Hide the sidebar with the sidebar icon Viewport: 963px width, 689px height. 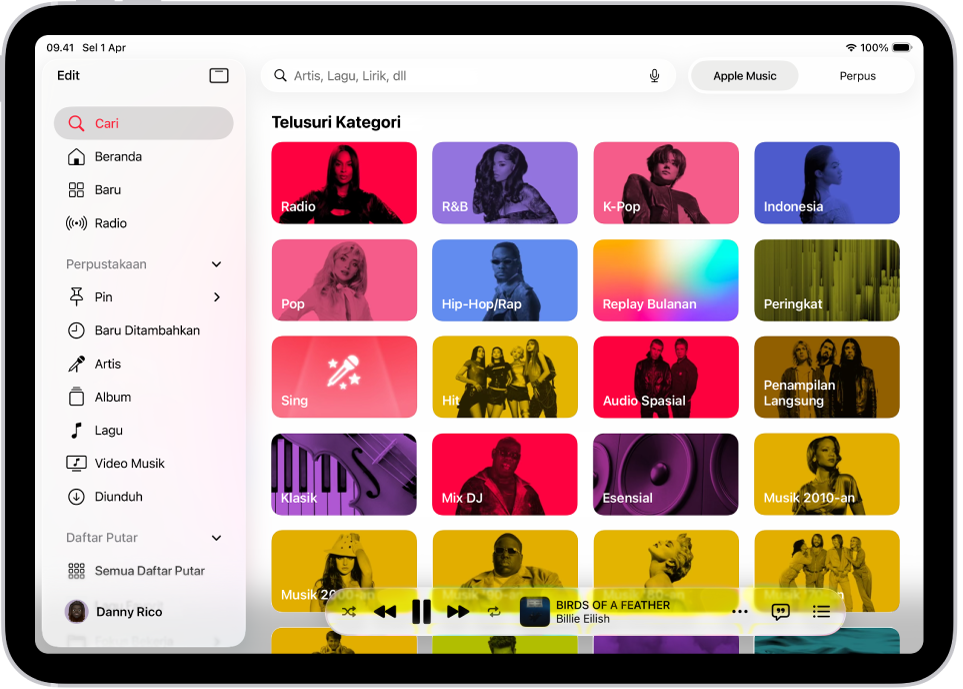pos(219,75)
